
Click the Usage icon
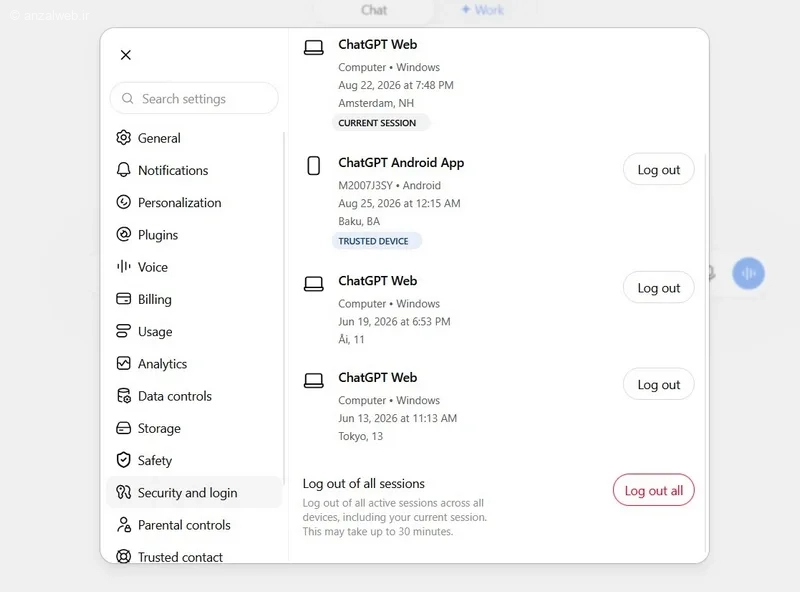pyautogui.click(x=123, y=331)
